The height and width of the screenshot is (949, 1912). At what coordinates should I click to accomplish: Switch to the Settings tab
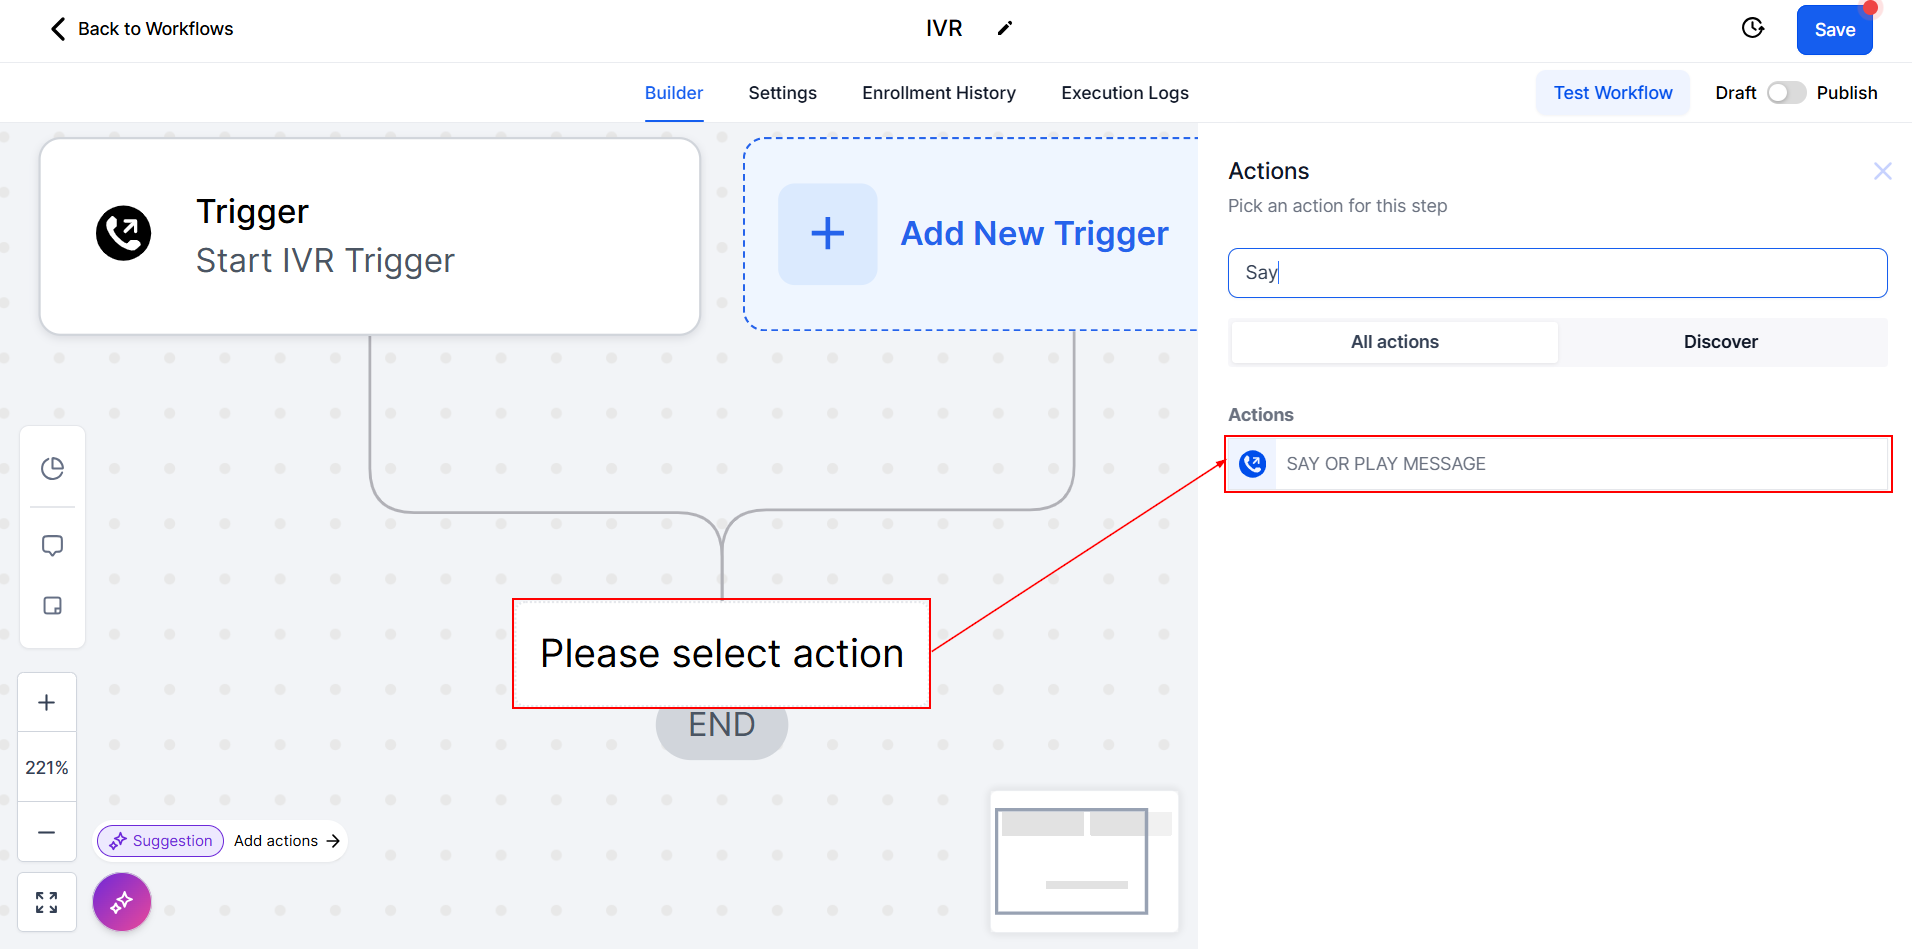click(x=782, y=93)
